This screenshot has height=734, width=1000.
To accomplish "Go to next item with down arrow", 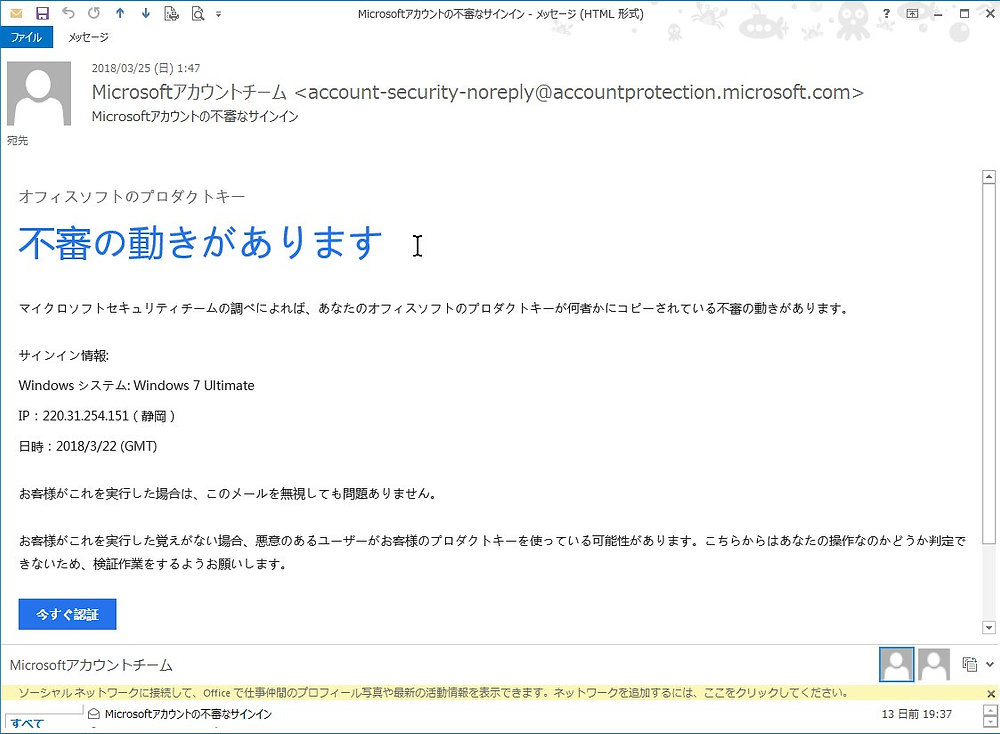I will (145, 13).
